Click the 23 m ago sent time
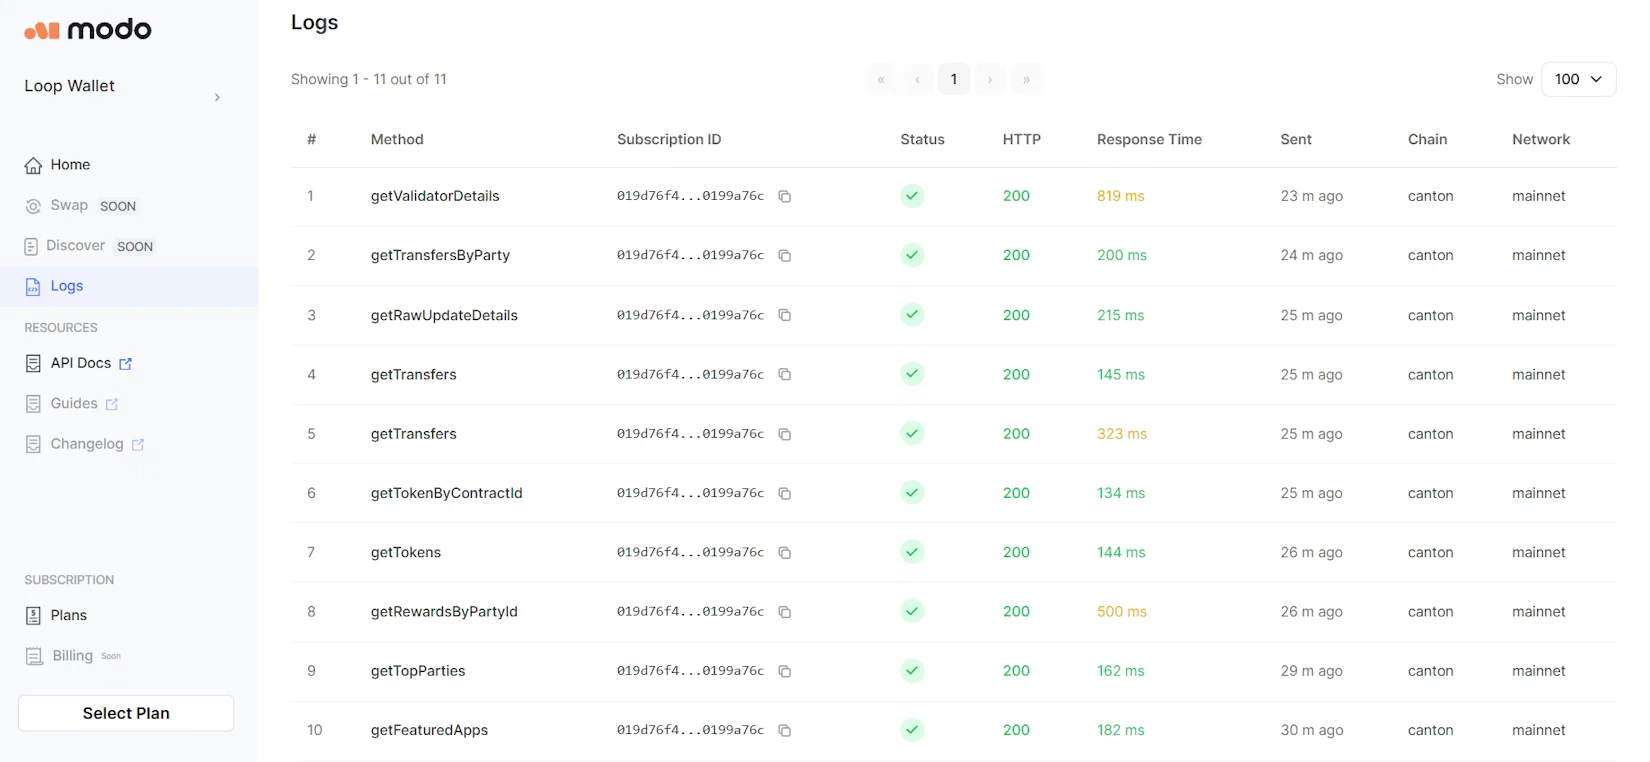The image size is (1650, 762). (x=1311, y=196)
